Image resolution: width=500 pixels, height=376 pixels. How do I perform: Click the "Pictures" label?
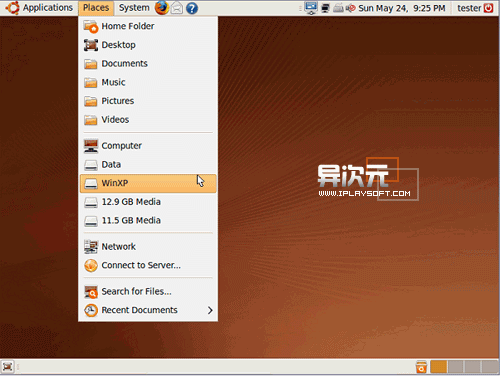(x=118, y=101)
